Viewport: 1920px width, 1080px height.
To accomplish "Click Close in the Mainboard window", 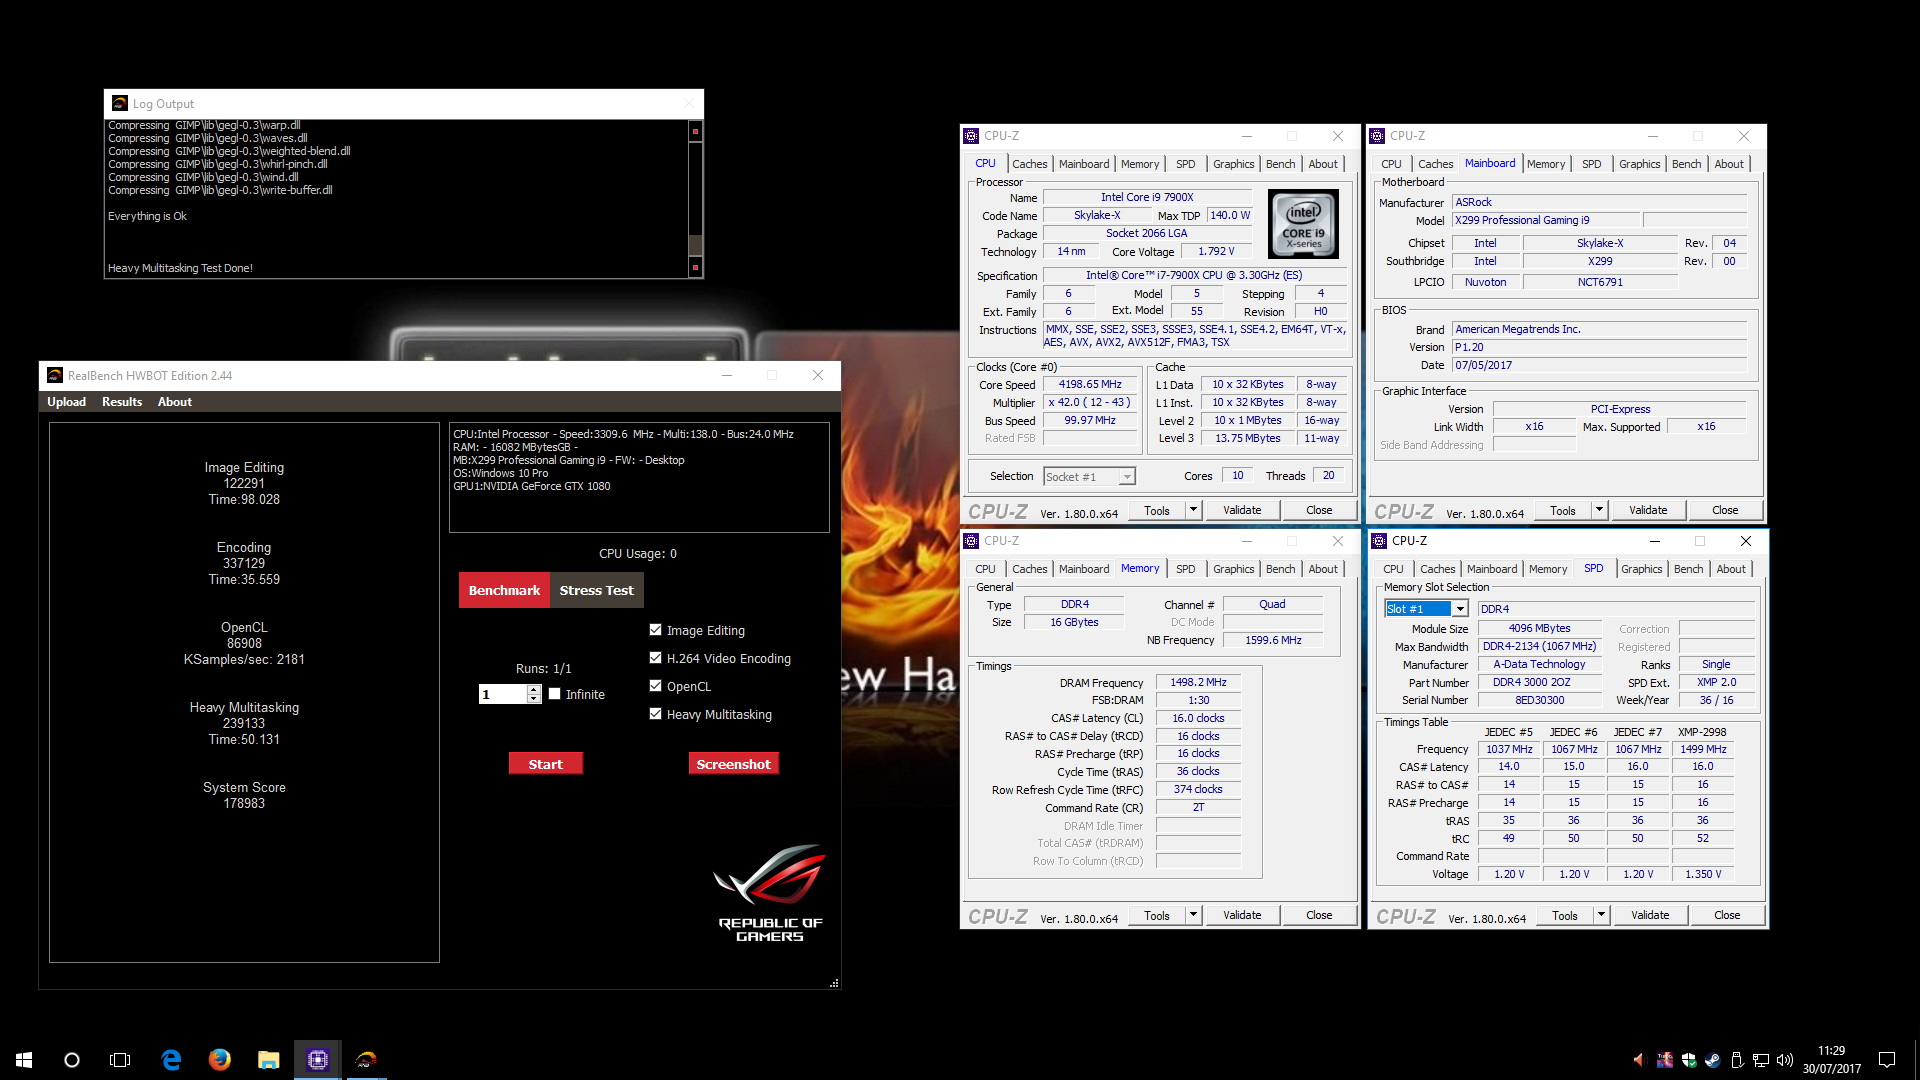I will click(1725, 510).
